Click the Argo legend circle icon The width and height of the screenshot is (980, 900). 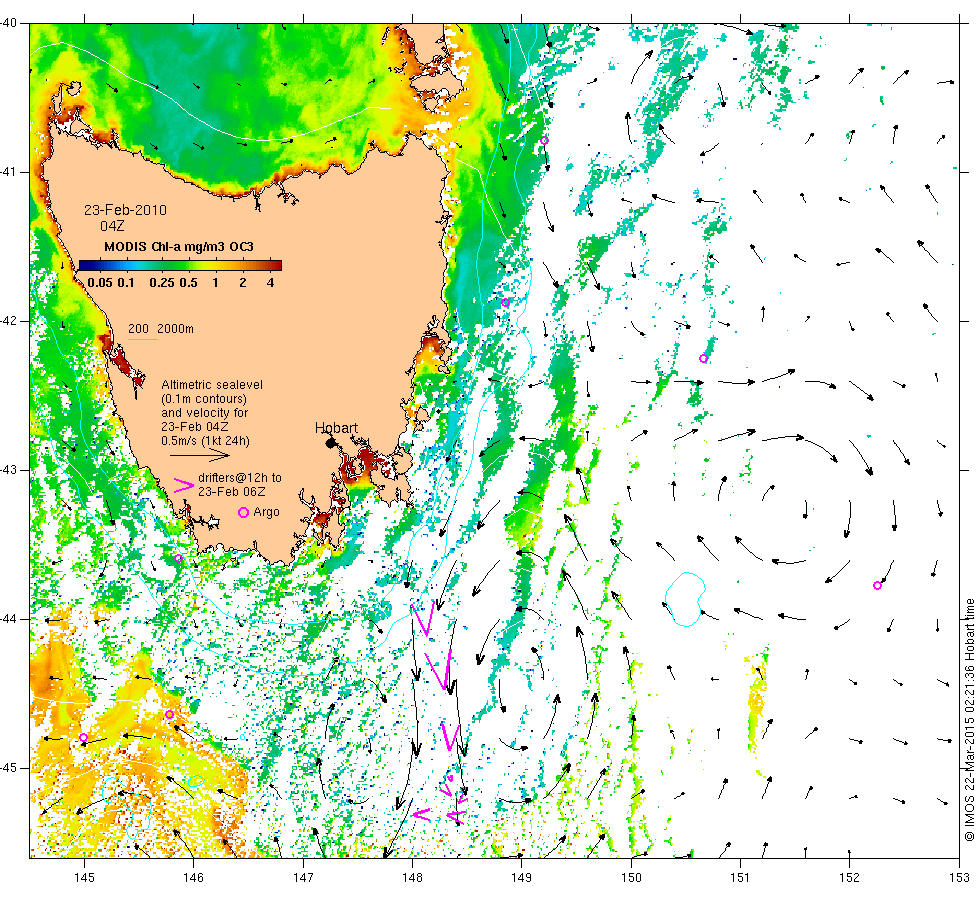pos(244,512)
